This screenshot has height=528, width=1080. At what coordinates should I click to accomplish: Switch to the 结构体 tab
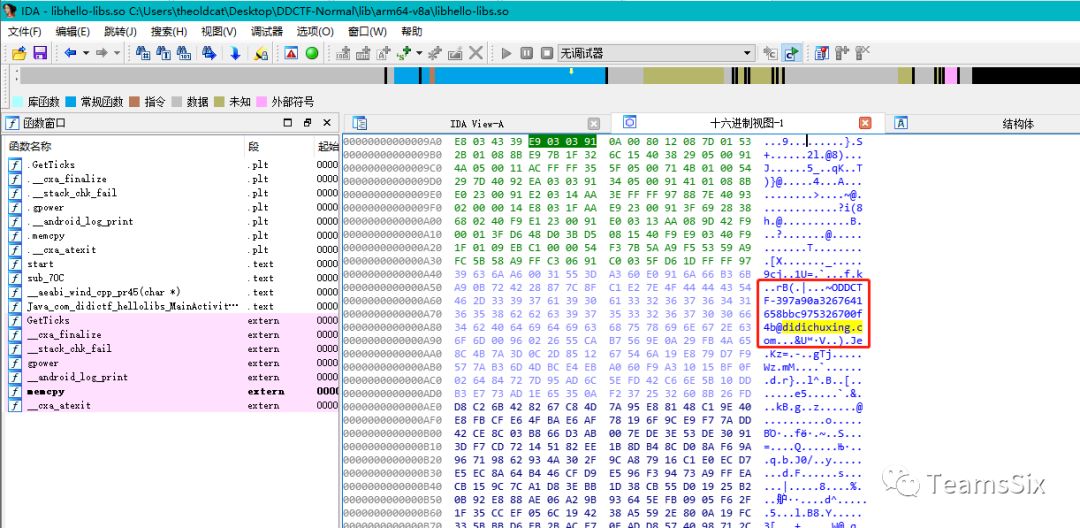1018,124
